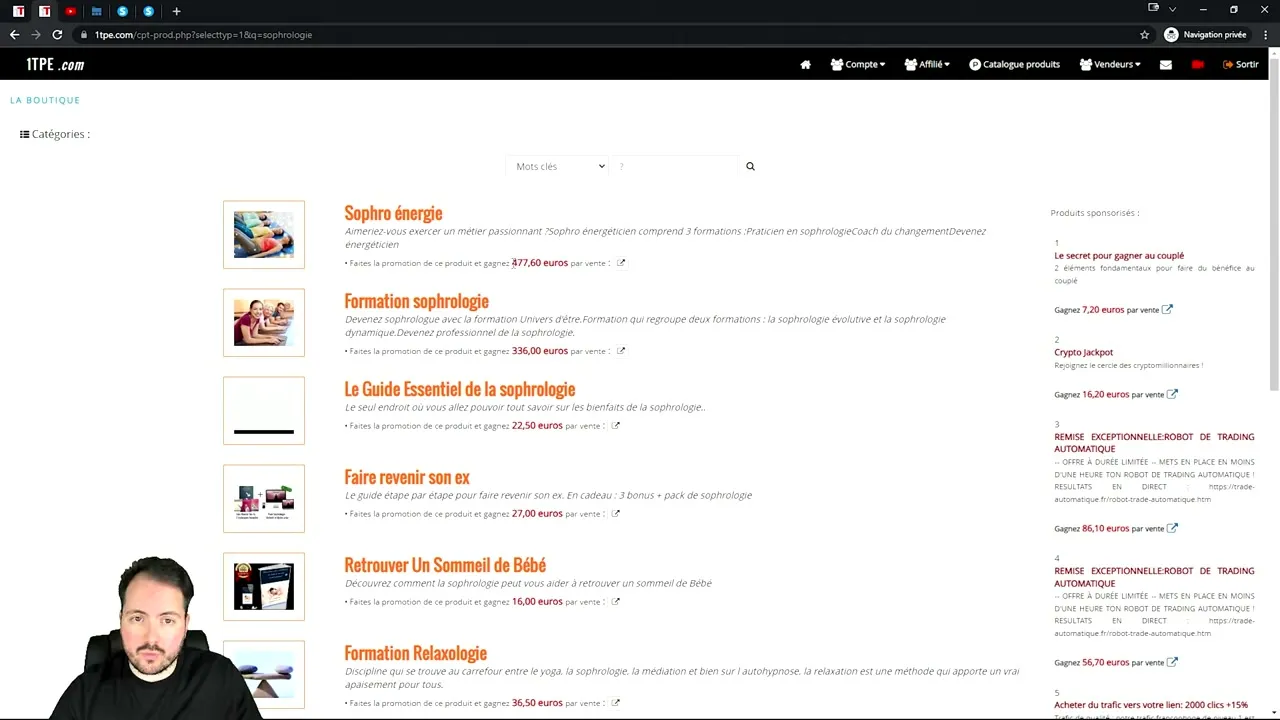The width and height of the screenshot is (1280, 720).
Task: Expand the Vendeurs menu
Action: click(x=1111, y=64)
